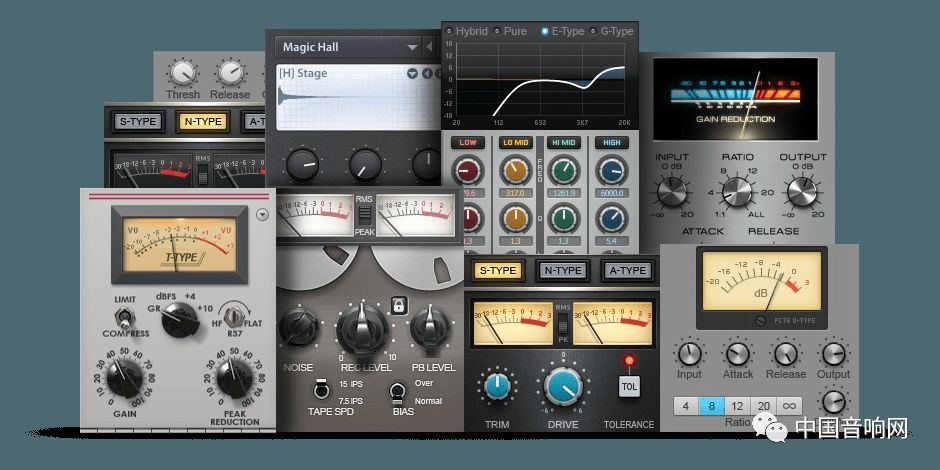
Task: Click the blue TRIM knob
Action: (x=497, y=385)
